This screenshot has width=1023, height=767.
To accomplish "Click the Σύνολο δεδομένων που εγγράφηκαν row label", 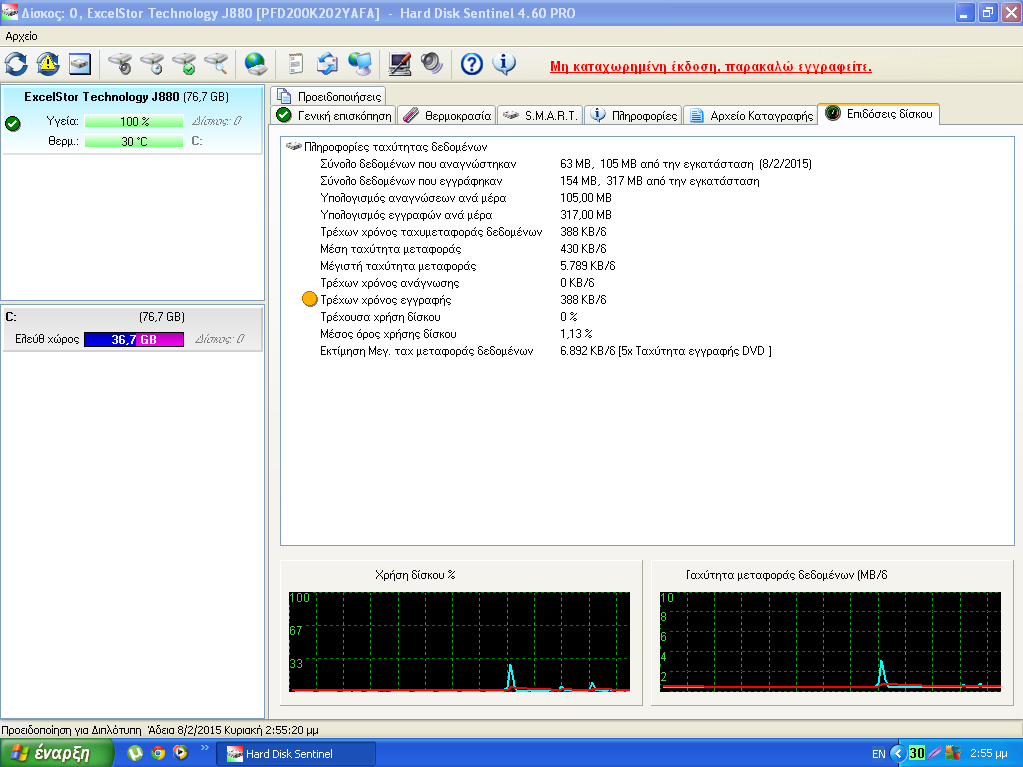I will (x=411, y=181).
